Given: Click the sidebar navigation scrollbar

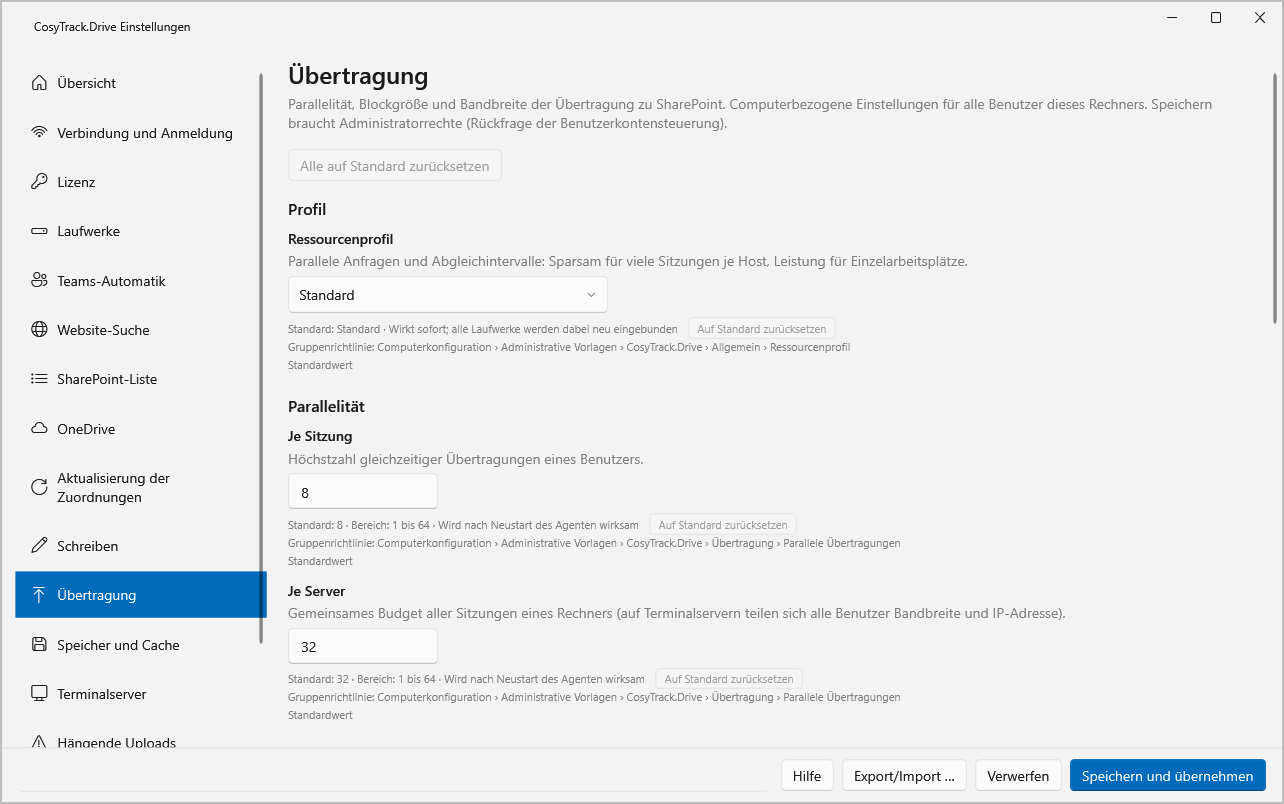Looking at the screenshot, I should [x=262, y=357].
